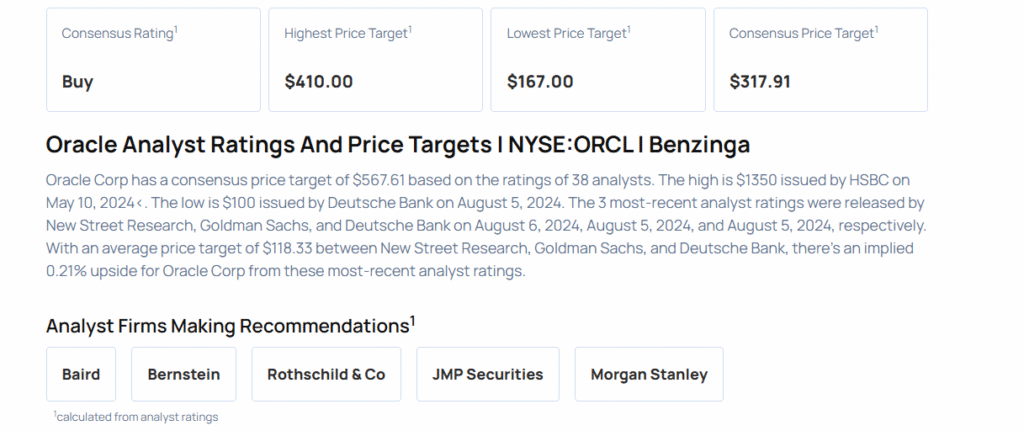Click the Highest Price Target label

point(347,33)
